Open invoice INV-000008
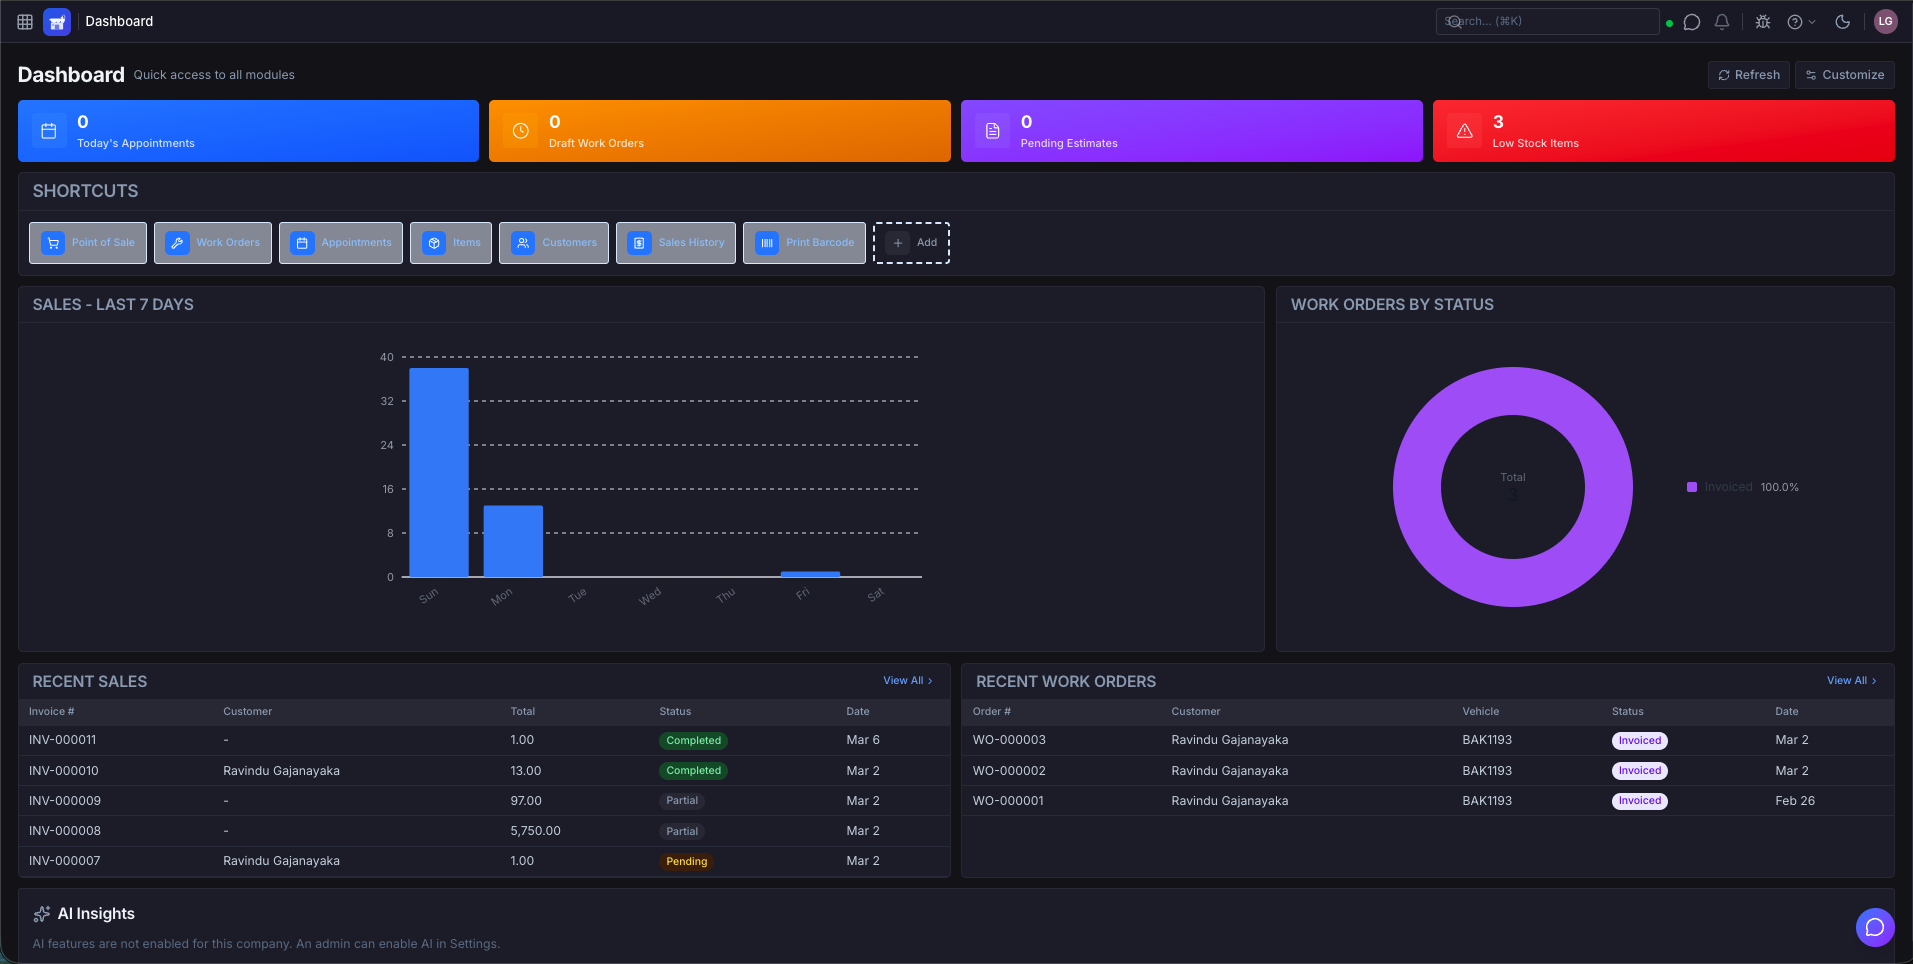The width and height of the screenshot is (1913, 964). [x=65, y=831]
